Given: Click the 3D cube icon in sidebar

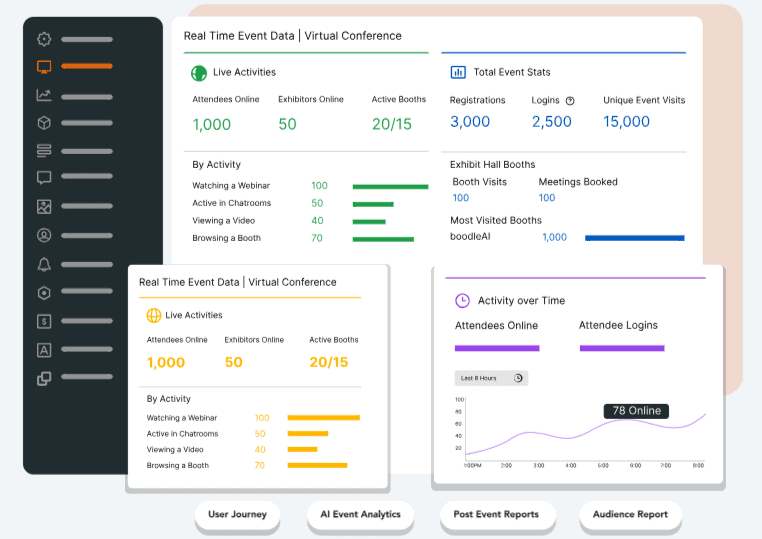Looking at the screenshot, I should pos(44,123).
